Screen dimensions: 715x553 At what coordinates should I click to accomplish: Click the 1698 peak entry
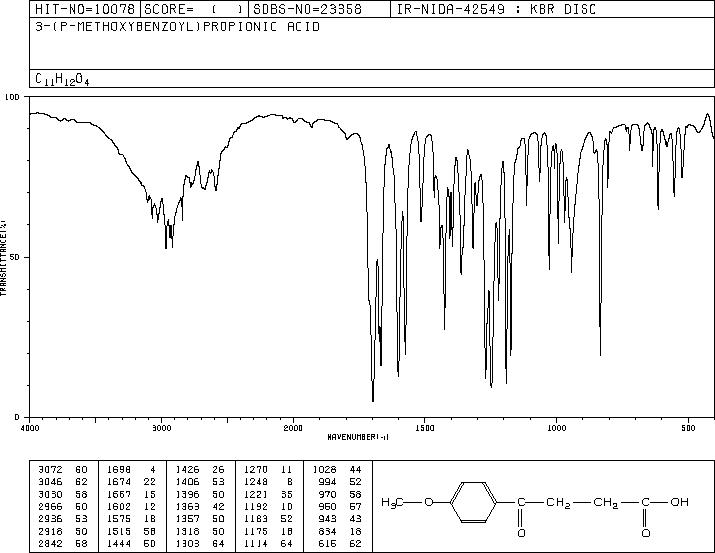click(x=131, y=469)
